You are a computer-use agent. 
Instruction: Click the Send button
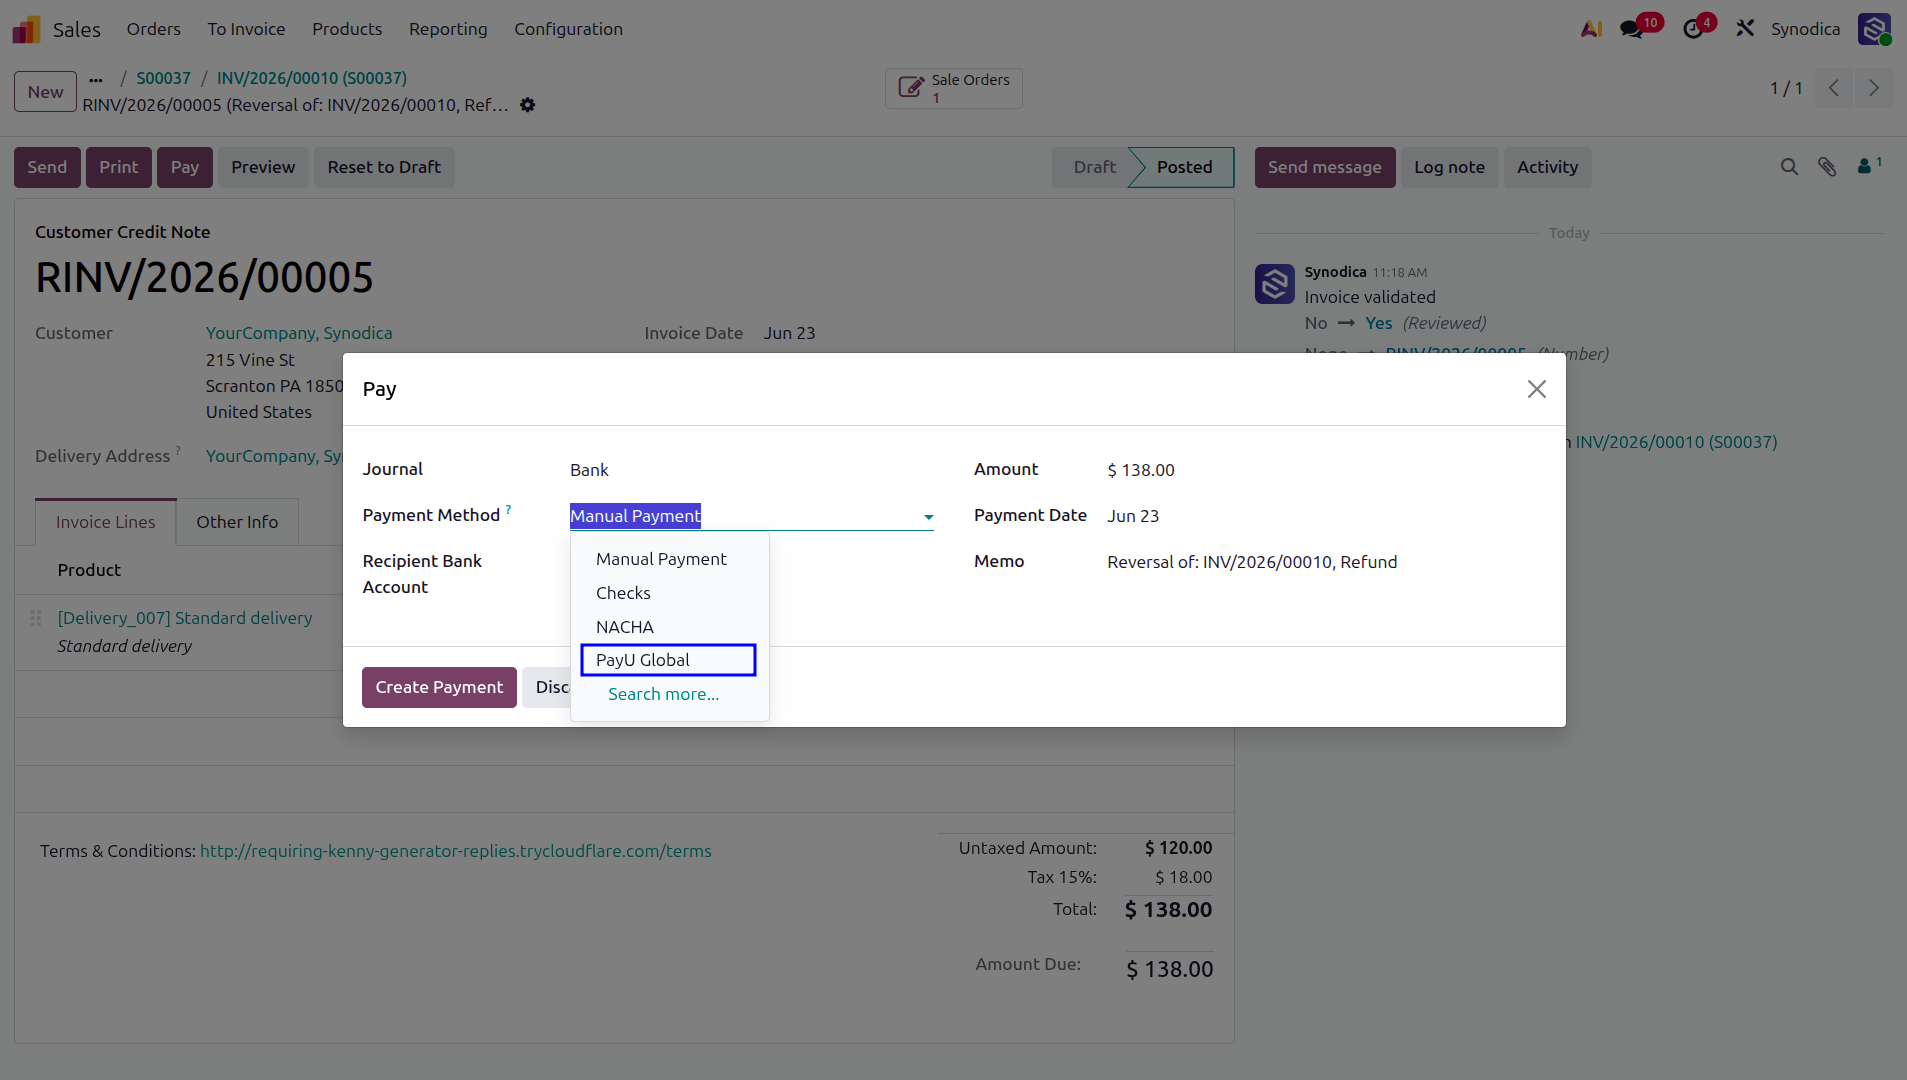pos(47,167)
